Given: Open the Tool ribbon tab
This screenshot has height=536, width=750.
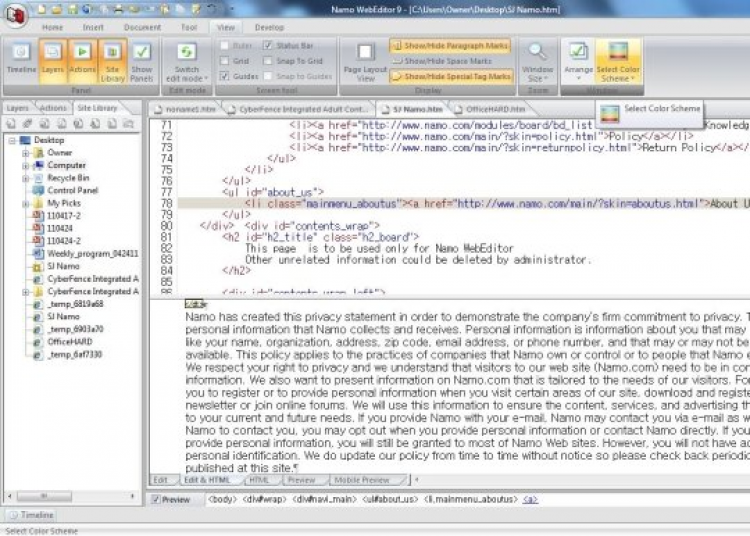Looking at the screenshot, I should (x=189, y=28).
